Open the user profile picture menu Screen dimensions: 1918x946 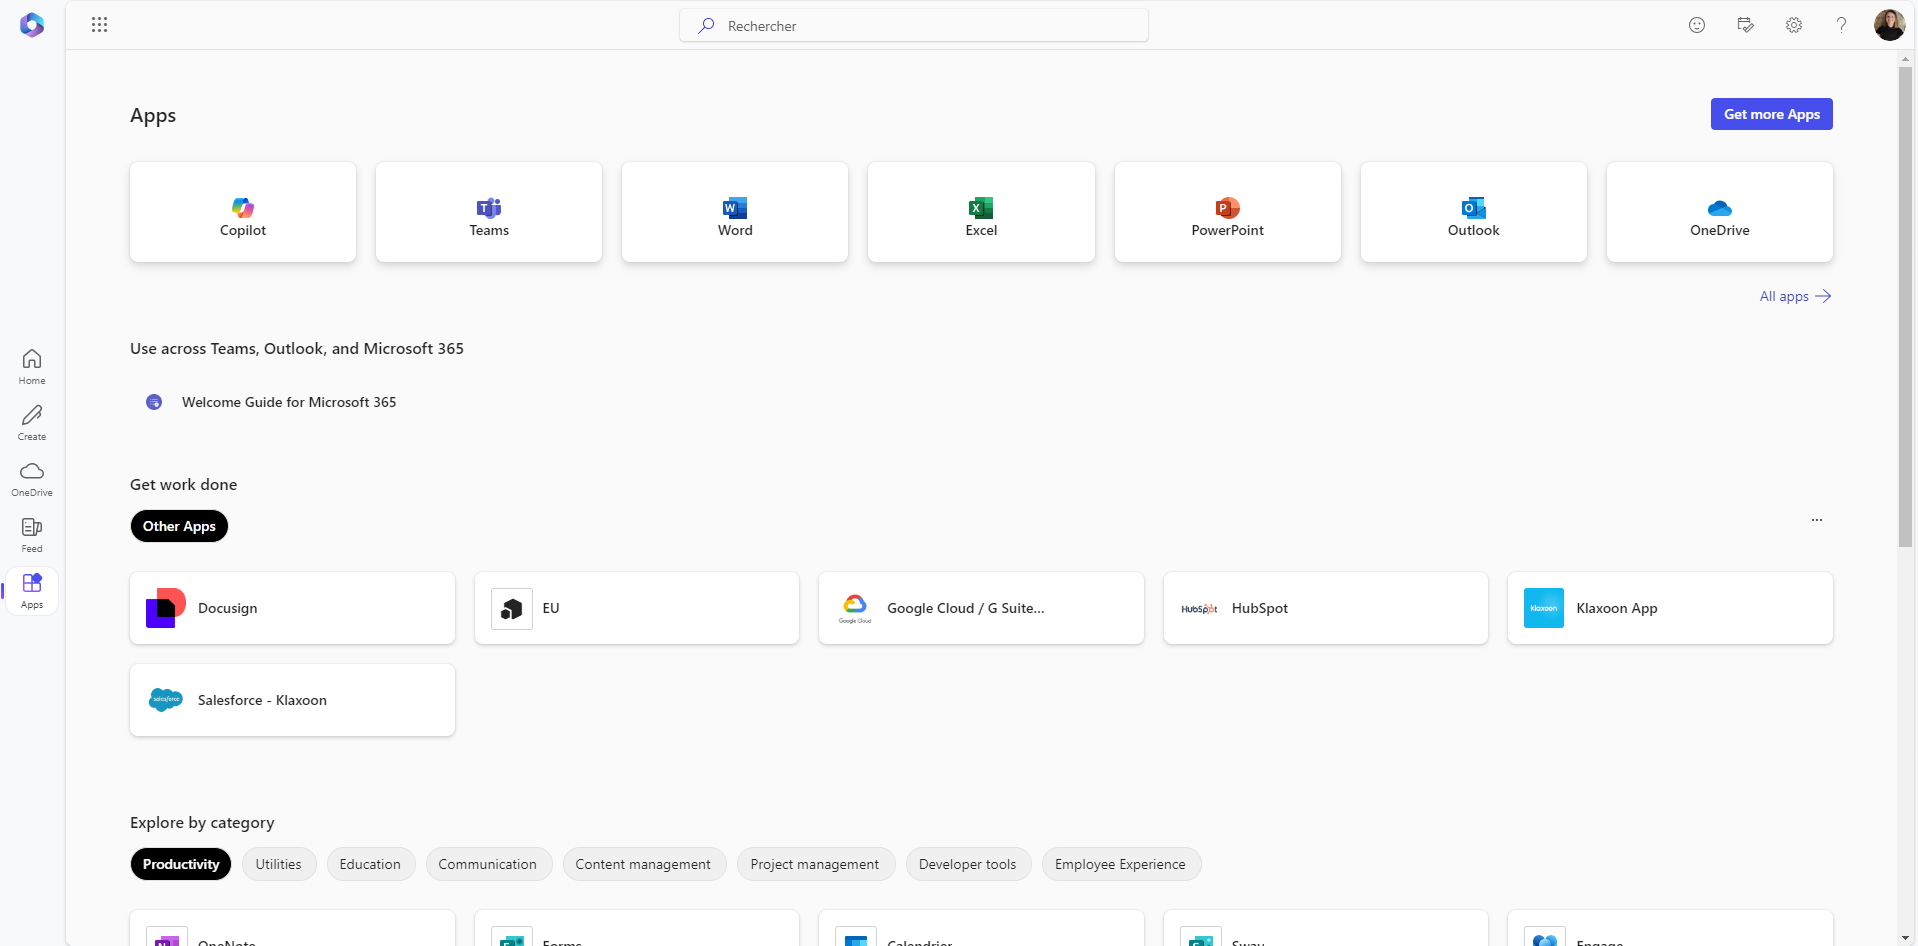point(1889,25)
